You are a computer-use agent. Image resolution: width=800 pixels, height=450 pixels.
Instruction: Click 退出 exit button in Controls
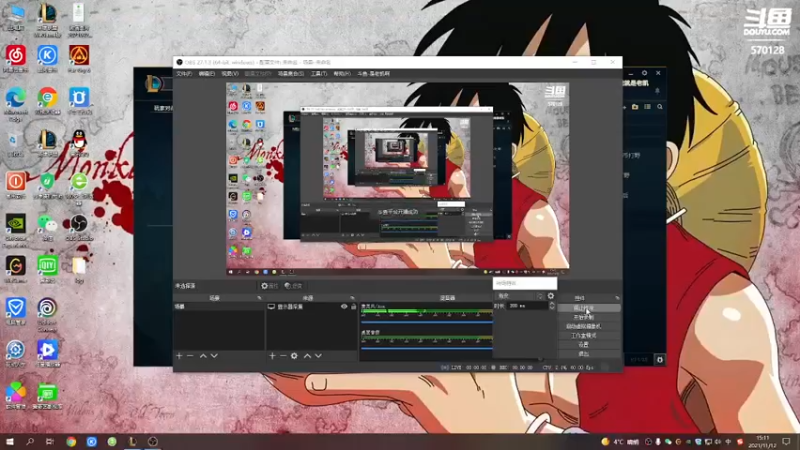click(589, 354)
